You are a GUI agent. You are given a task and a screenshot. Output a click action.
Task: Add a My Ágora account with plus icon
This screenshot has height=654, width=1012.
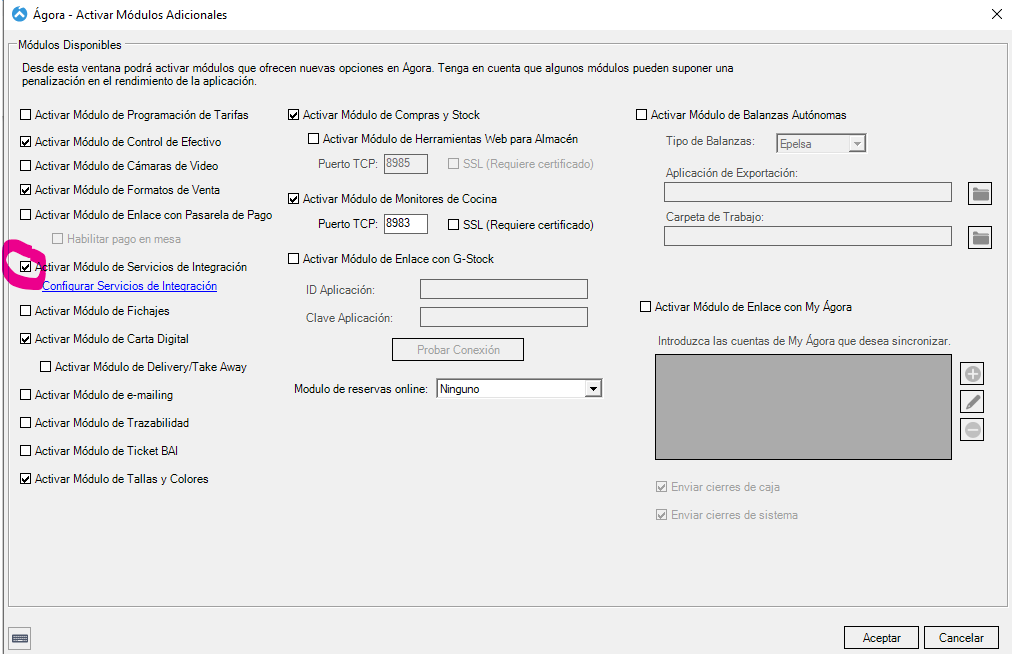973,374
